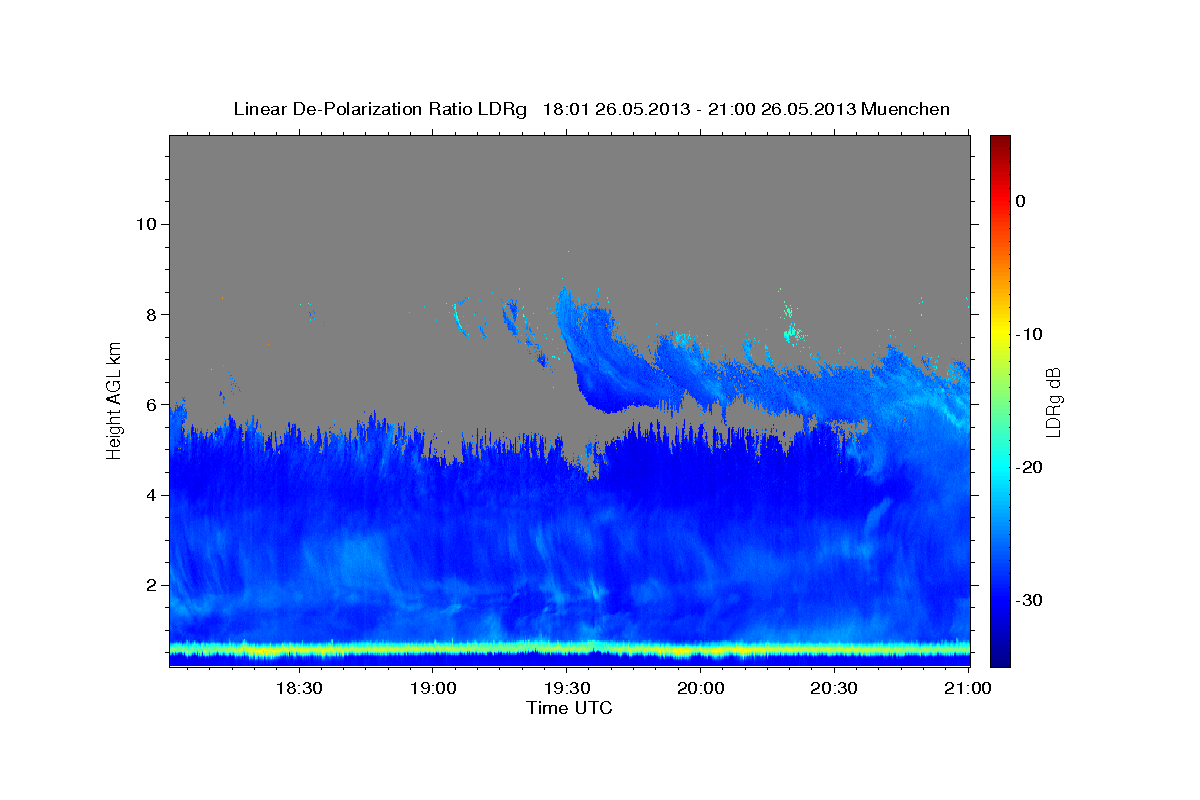Click the colorbar value '-10'
The height and width of the screenshot is (800, 1200).
click(x=1028, y=334)
